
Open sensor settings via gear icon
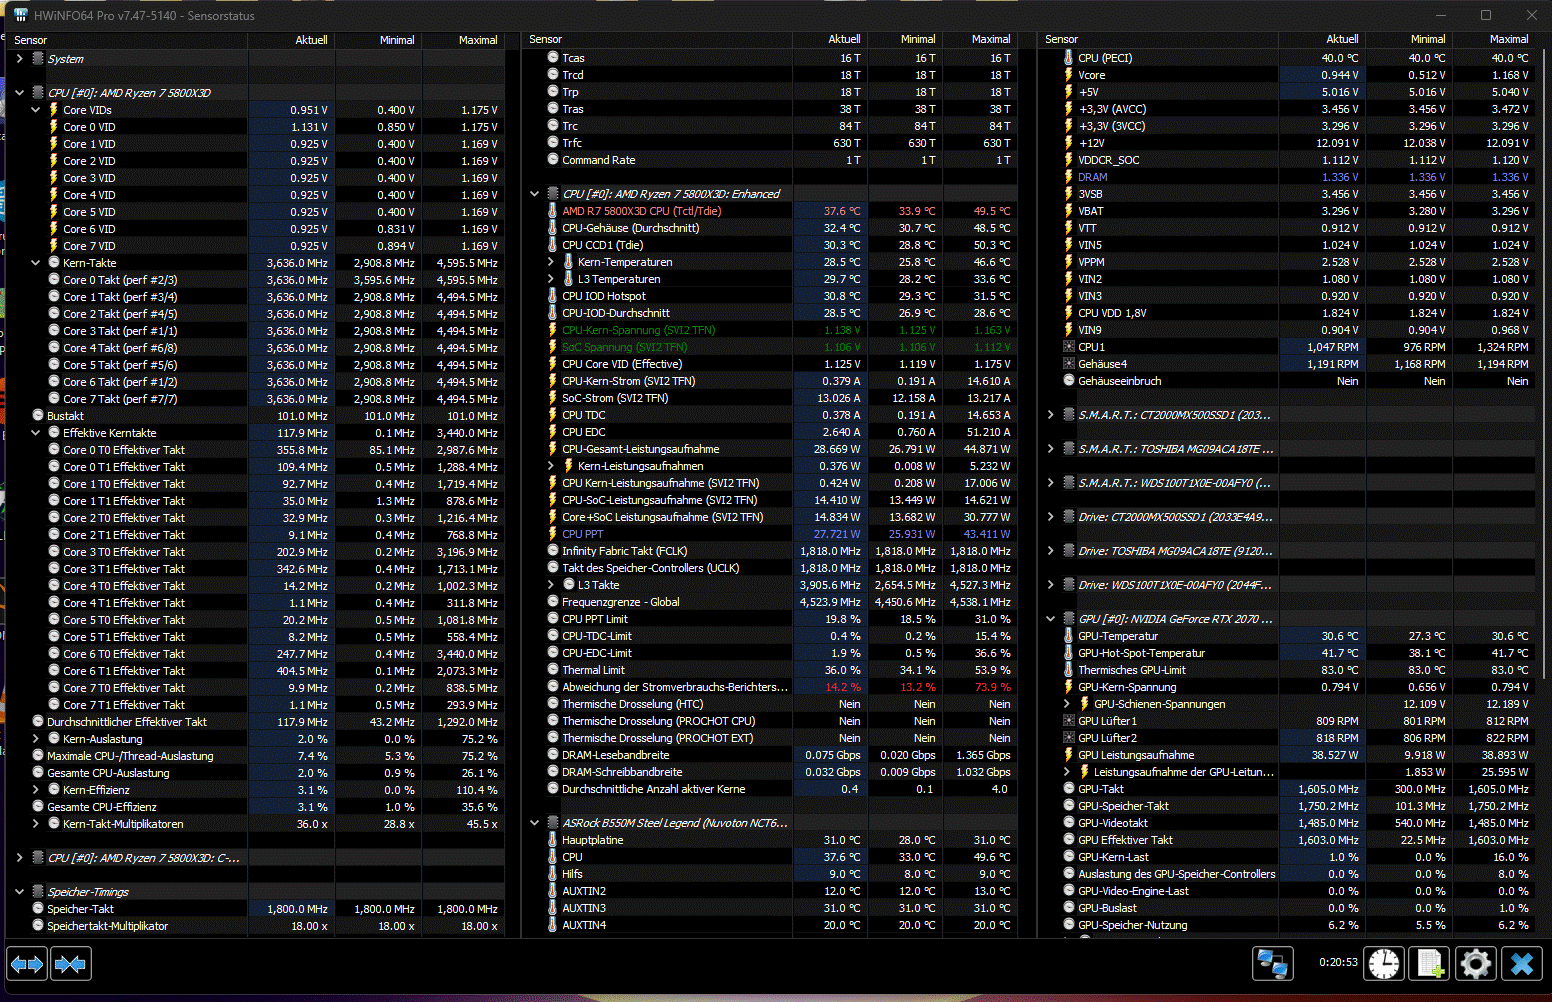click(x=1476, y=964)
